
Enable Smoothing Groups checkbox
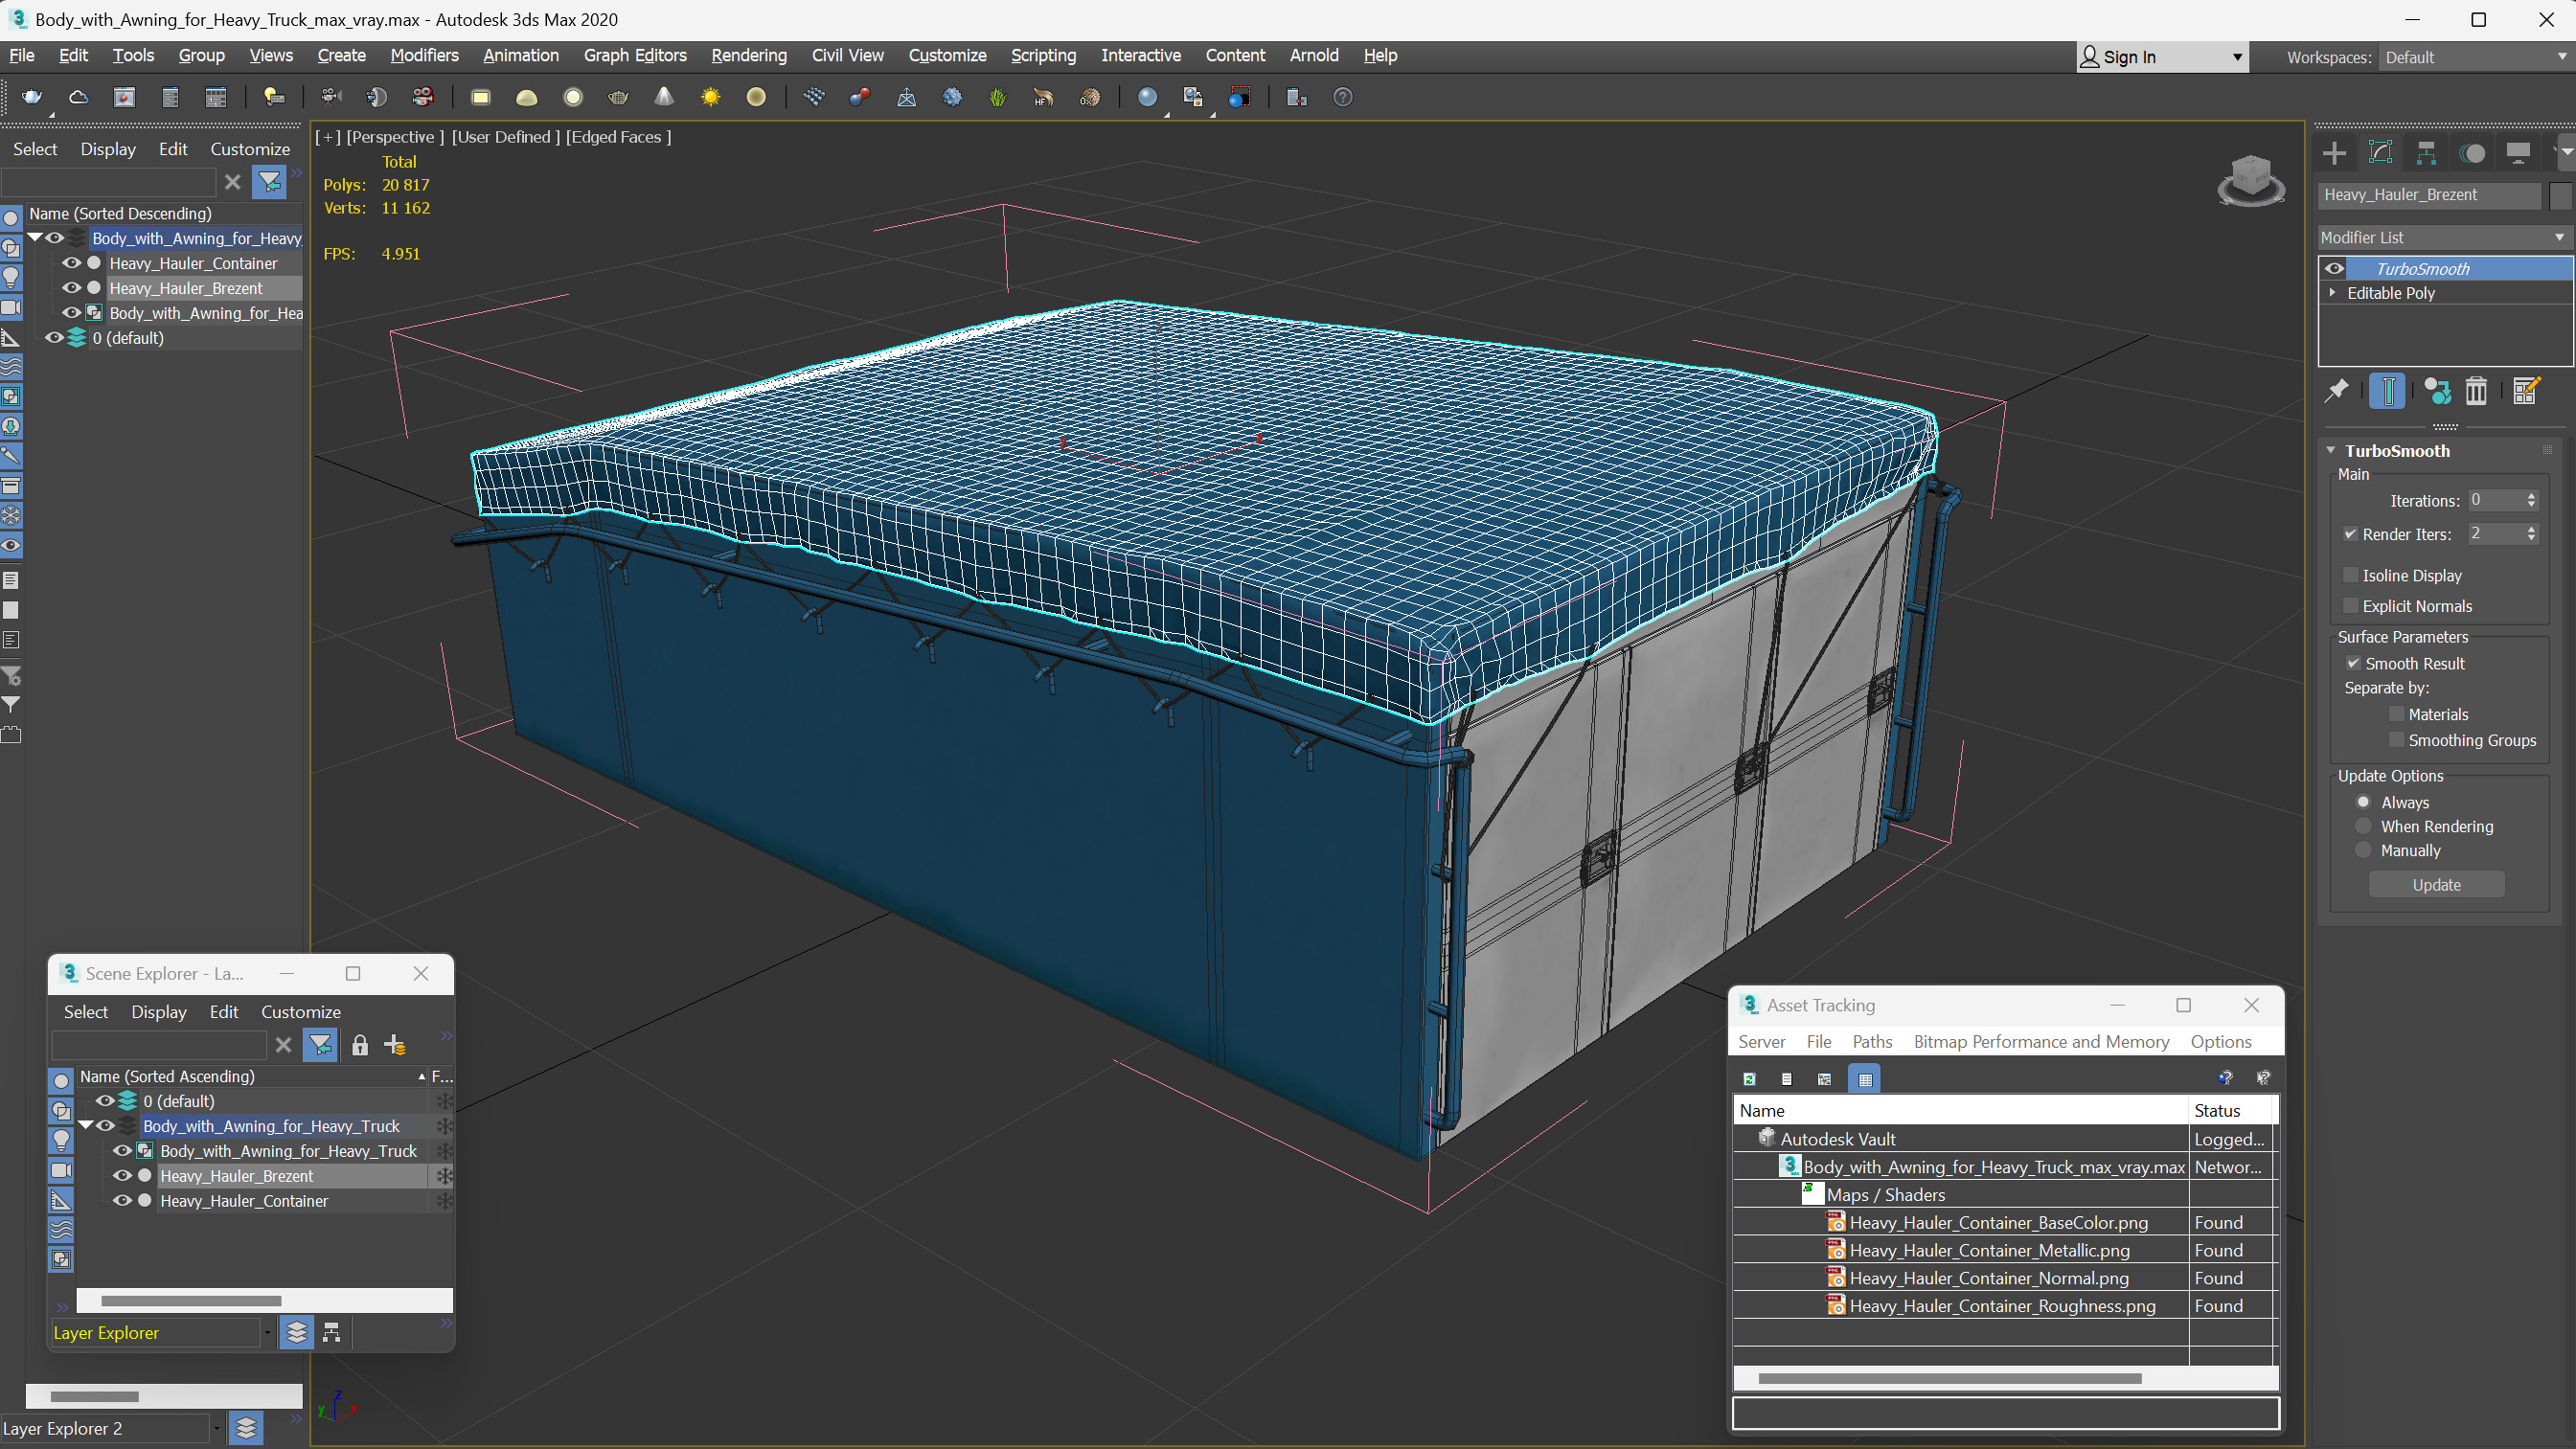[x=2396, y=740]
